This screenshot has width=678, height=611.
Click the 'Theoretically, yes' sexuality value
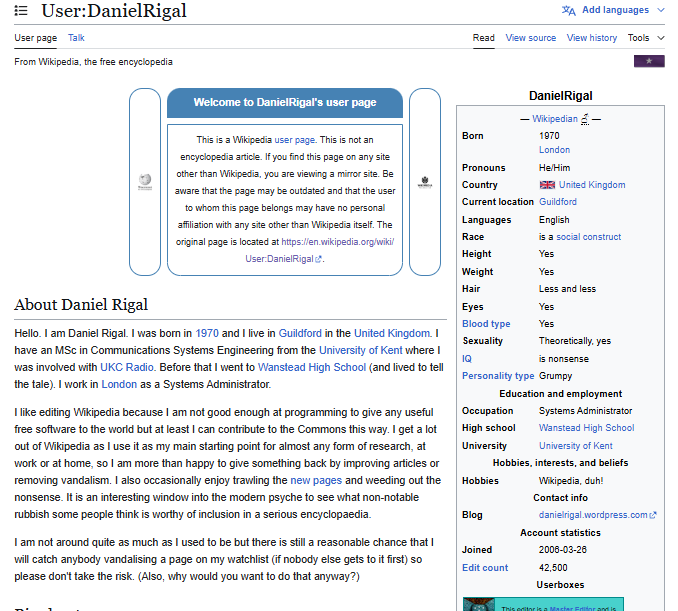point(575,341)
